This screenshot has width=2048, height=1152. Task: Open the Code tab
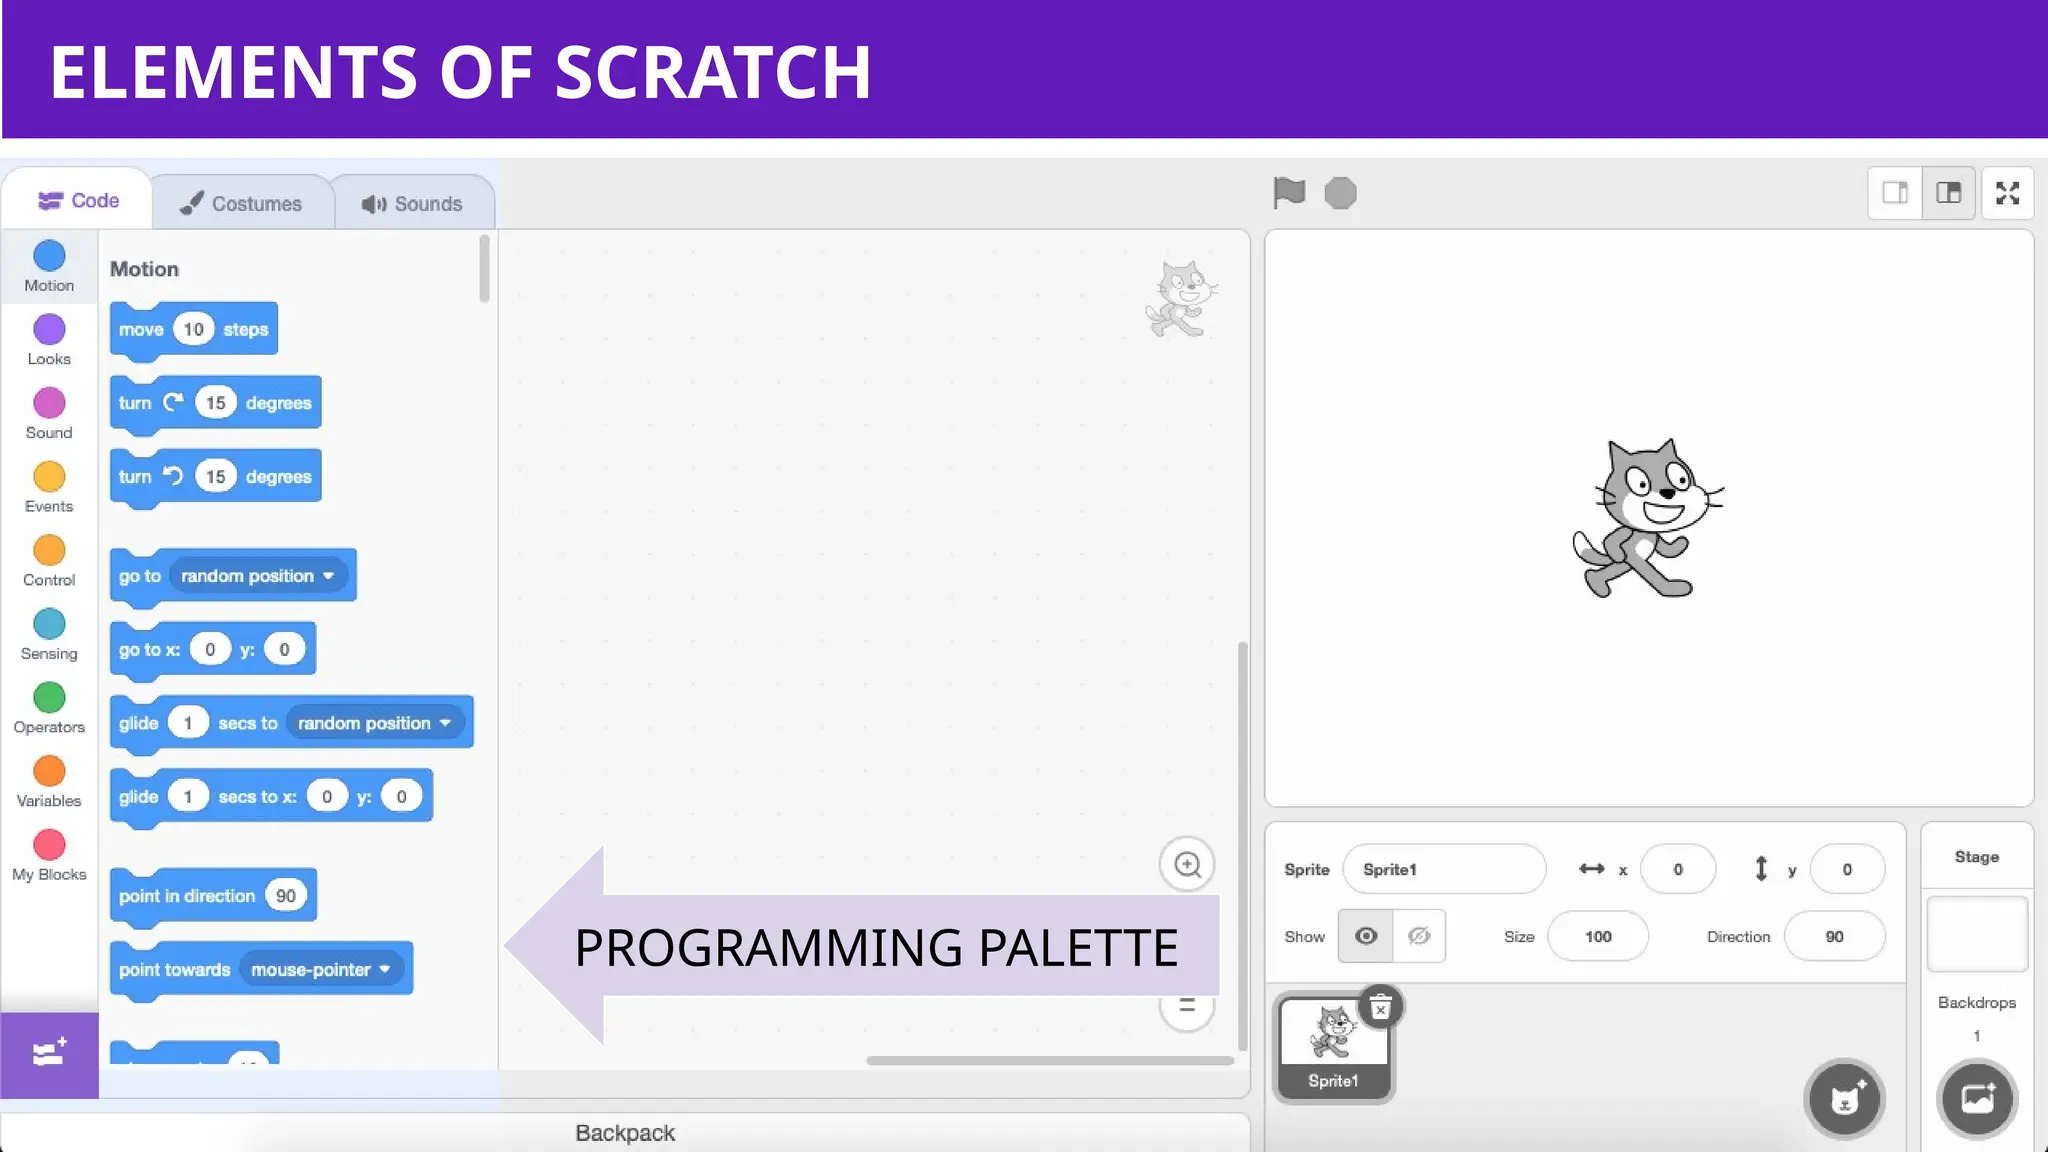pyautogui.click(x=78, y=201)
